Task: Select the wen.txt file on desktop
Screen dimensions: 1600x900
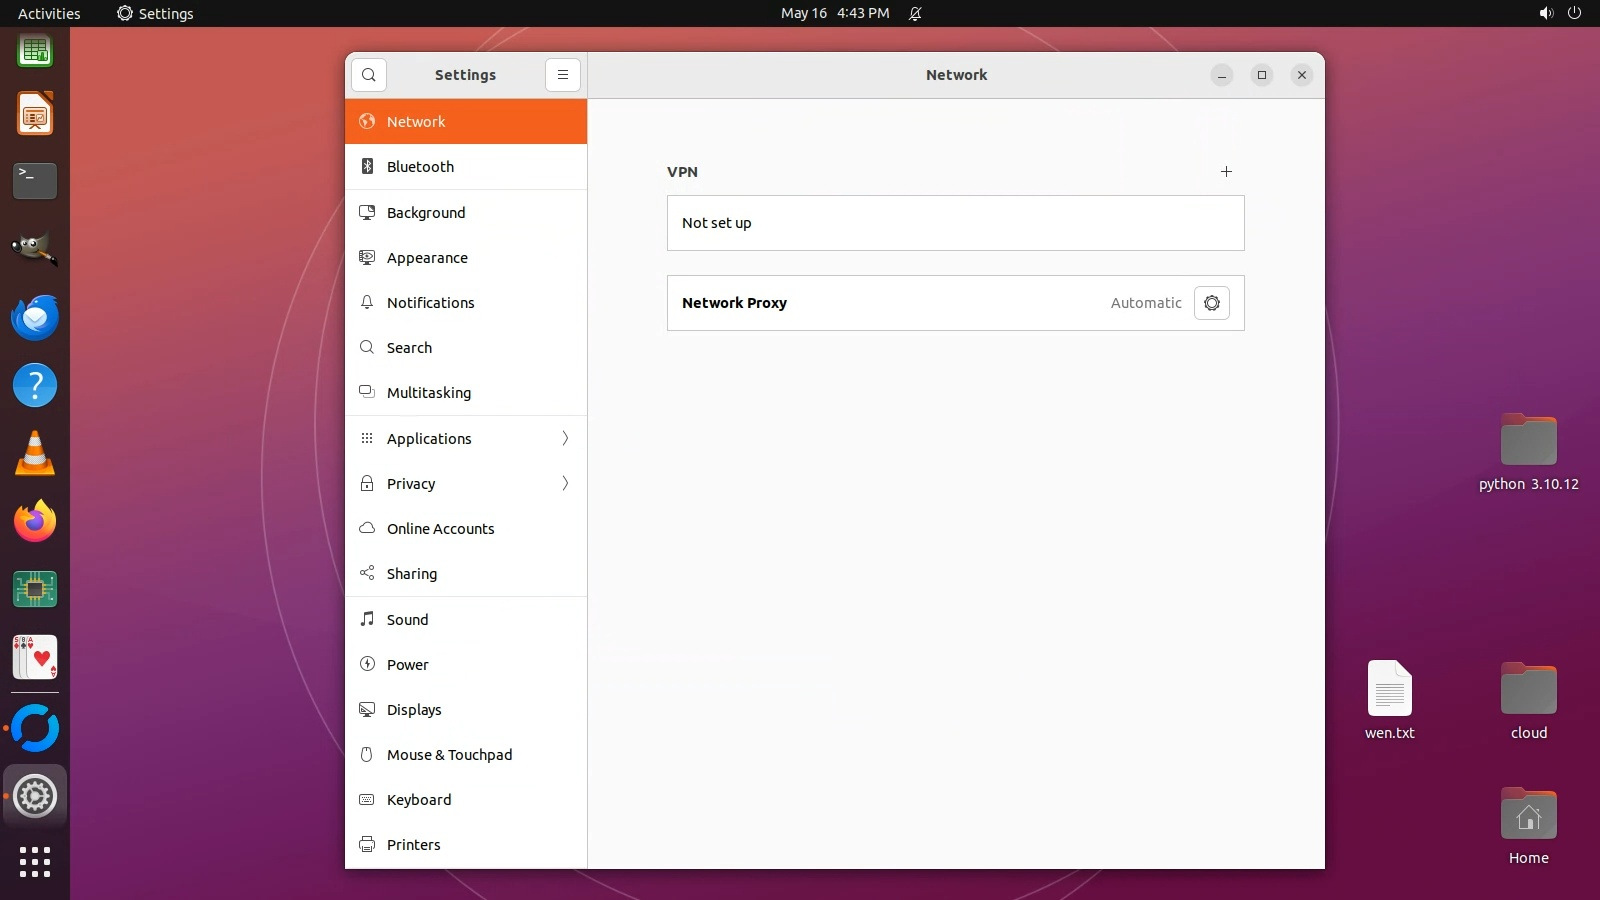Action: [1389, 698]
